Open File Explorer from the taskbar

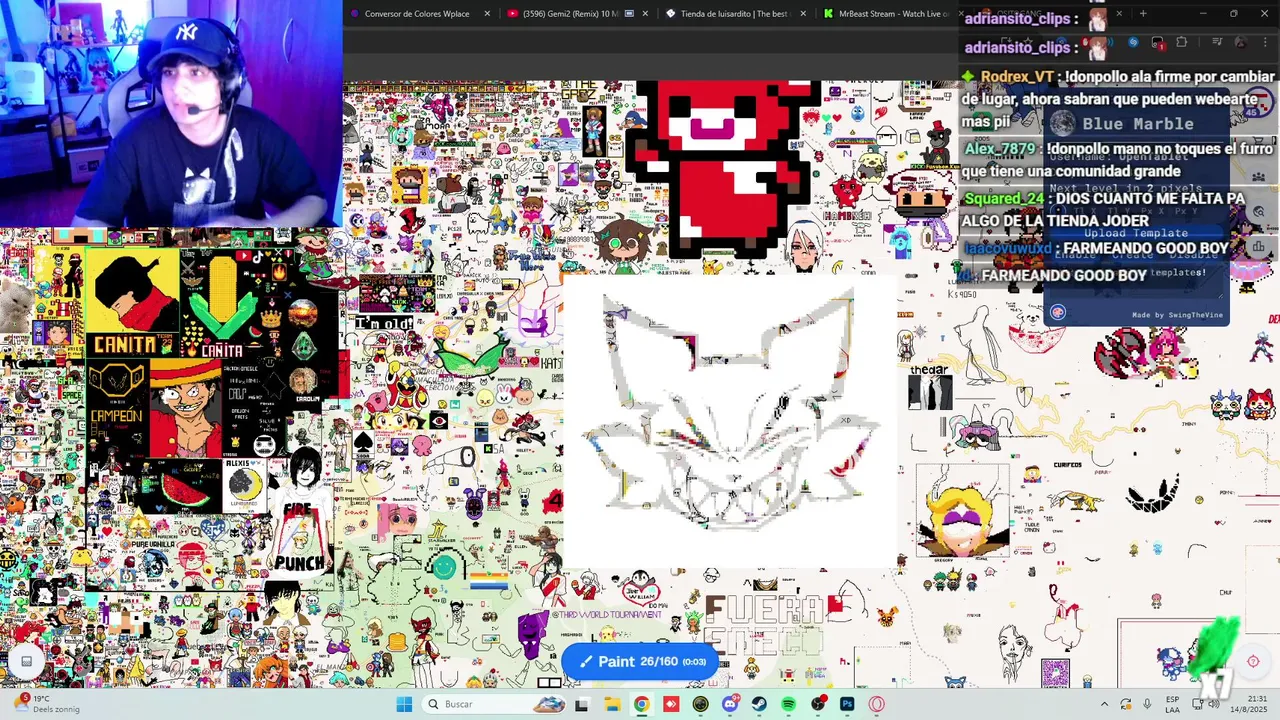pyautogui.click(x=613, y=704)
